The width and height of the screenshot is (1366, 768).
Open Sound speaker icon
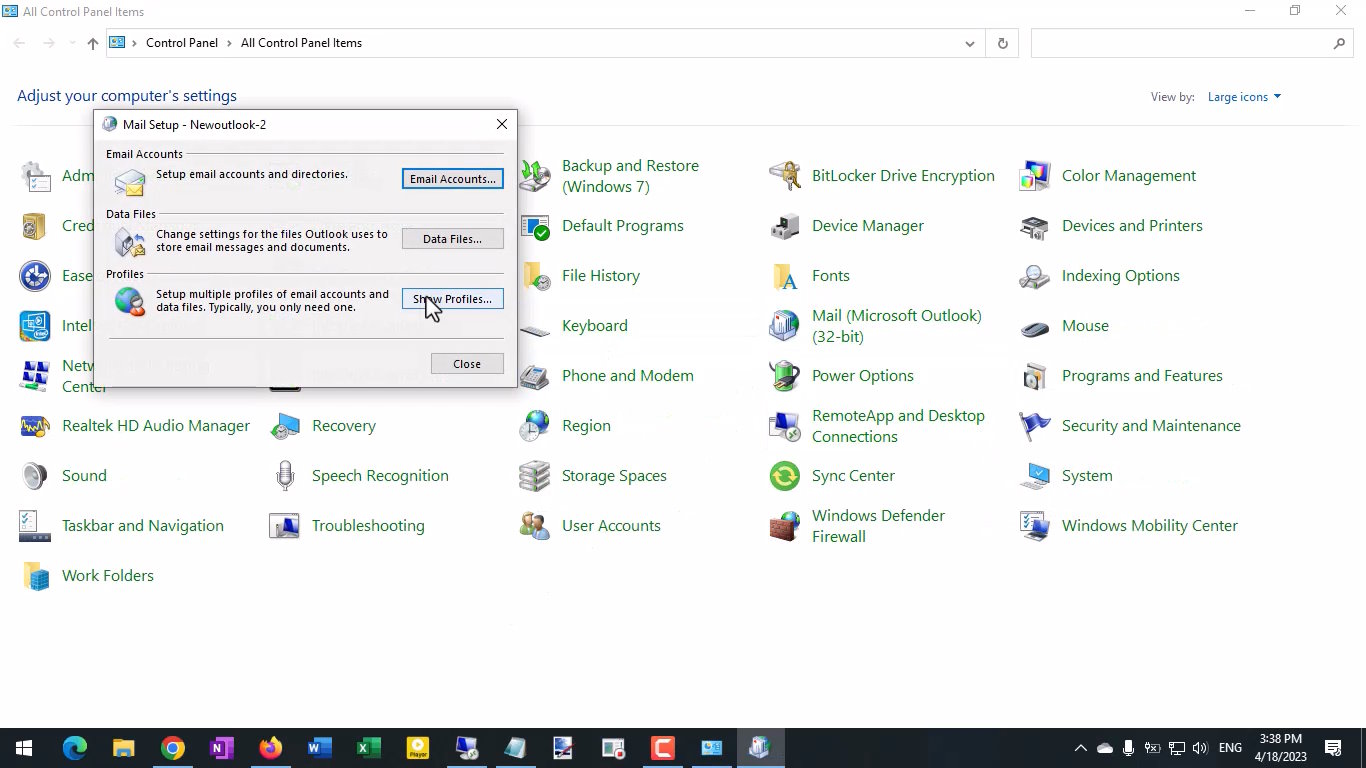35,476
